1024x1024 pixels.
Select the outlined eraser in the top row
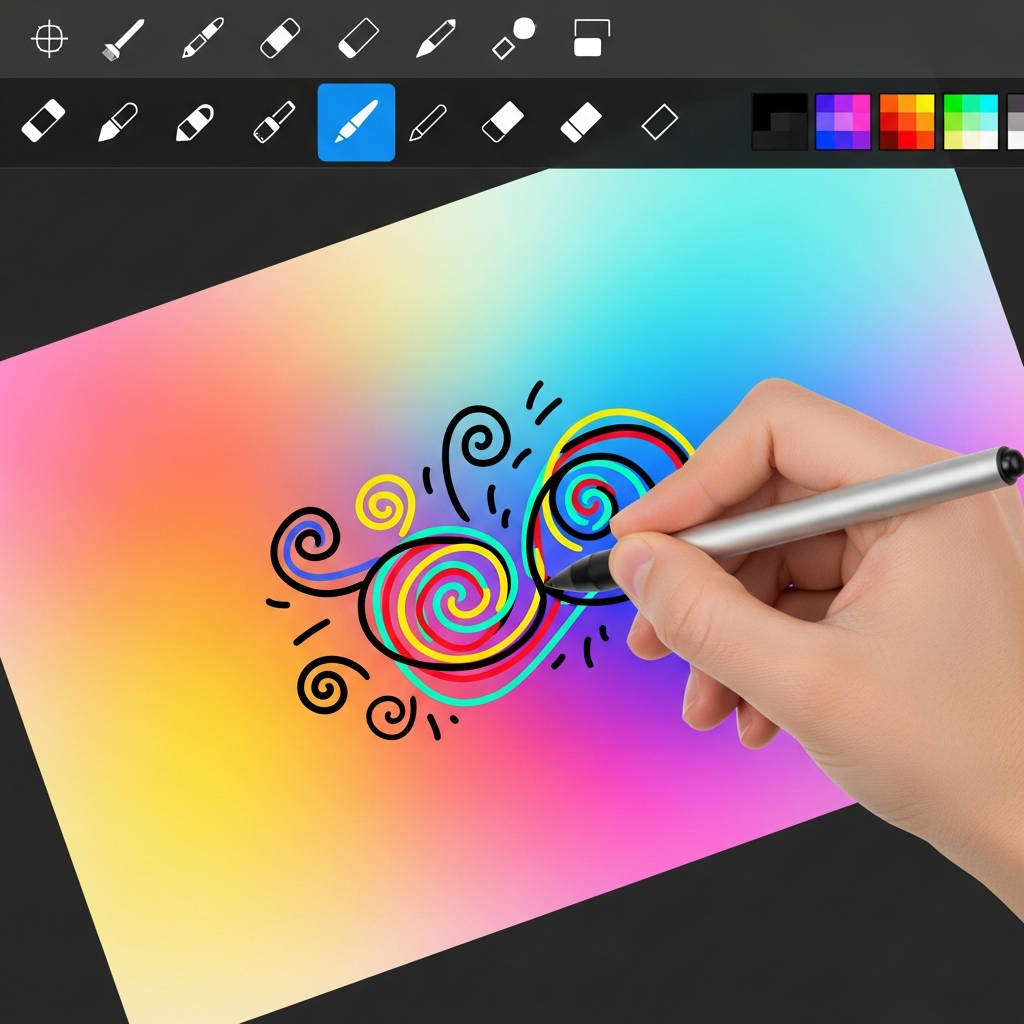pos(358,40)
